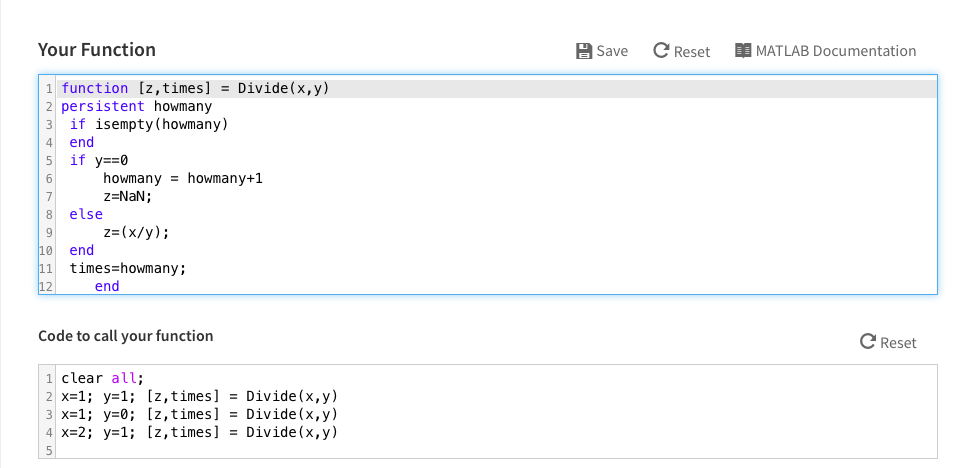Place cursor on the function Divide declaration line

pos(496,89)
